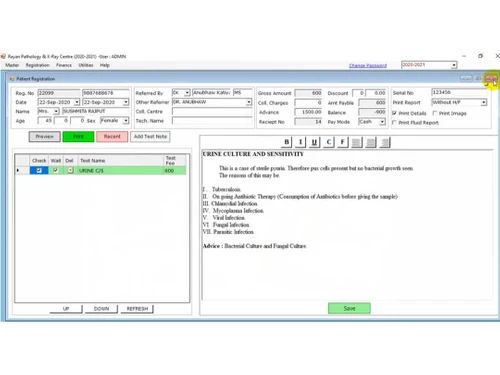Align report text right
The height and width of the screenshot is (375, 500).
pos(384,142)
